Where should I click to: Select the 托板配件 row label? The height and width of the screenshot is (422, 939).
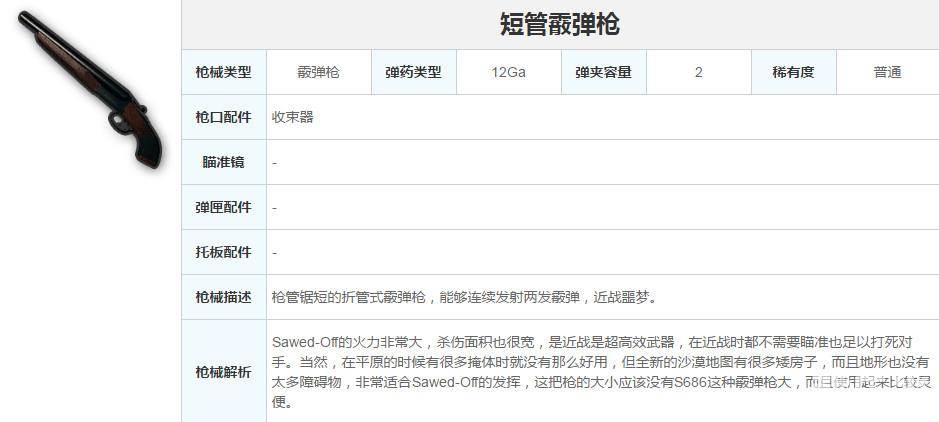[x=223, y=252]
